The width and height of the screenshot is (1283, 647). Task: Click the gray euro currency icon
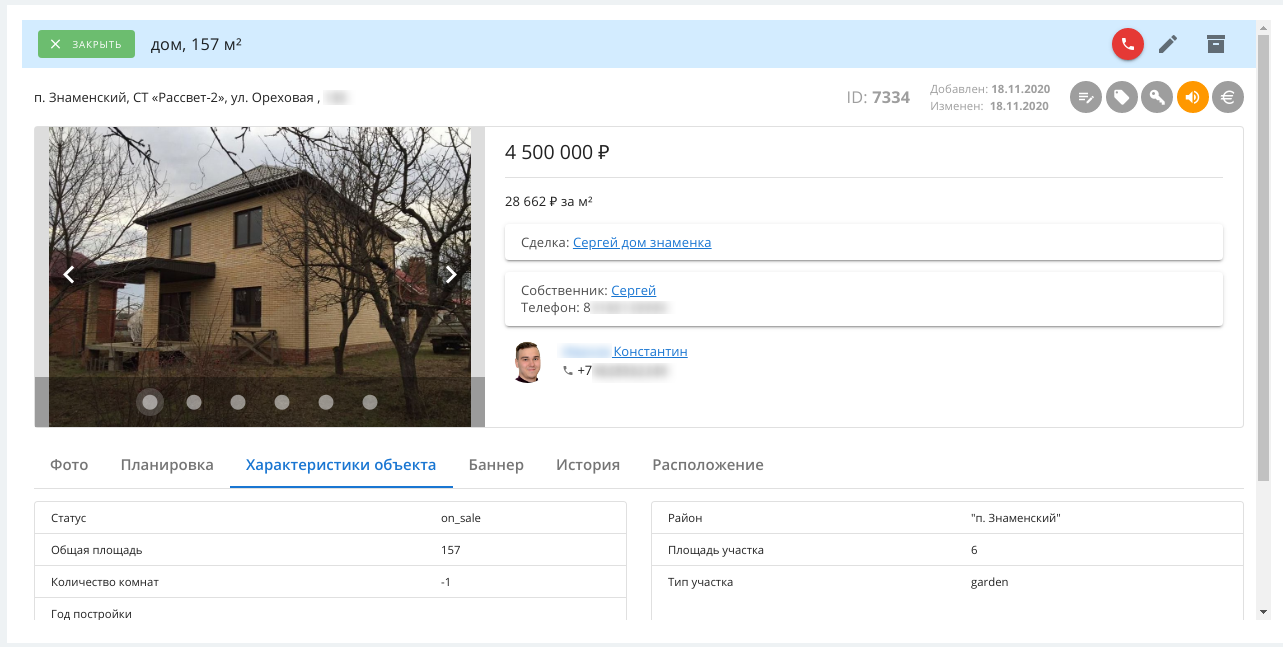tap(1228, 97)
